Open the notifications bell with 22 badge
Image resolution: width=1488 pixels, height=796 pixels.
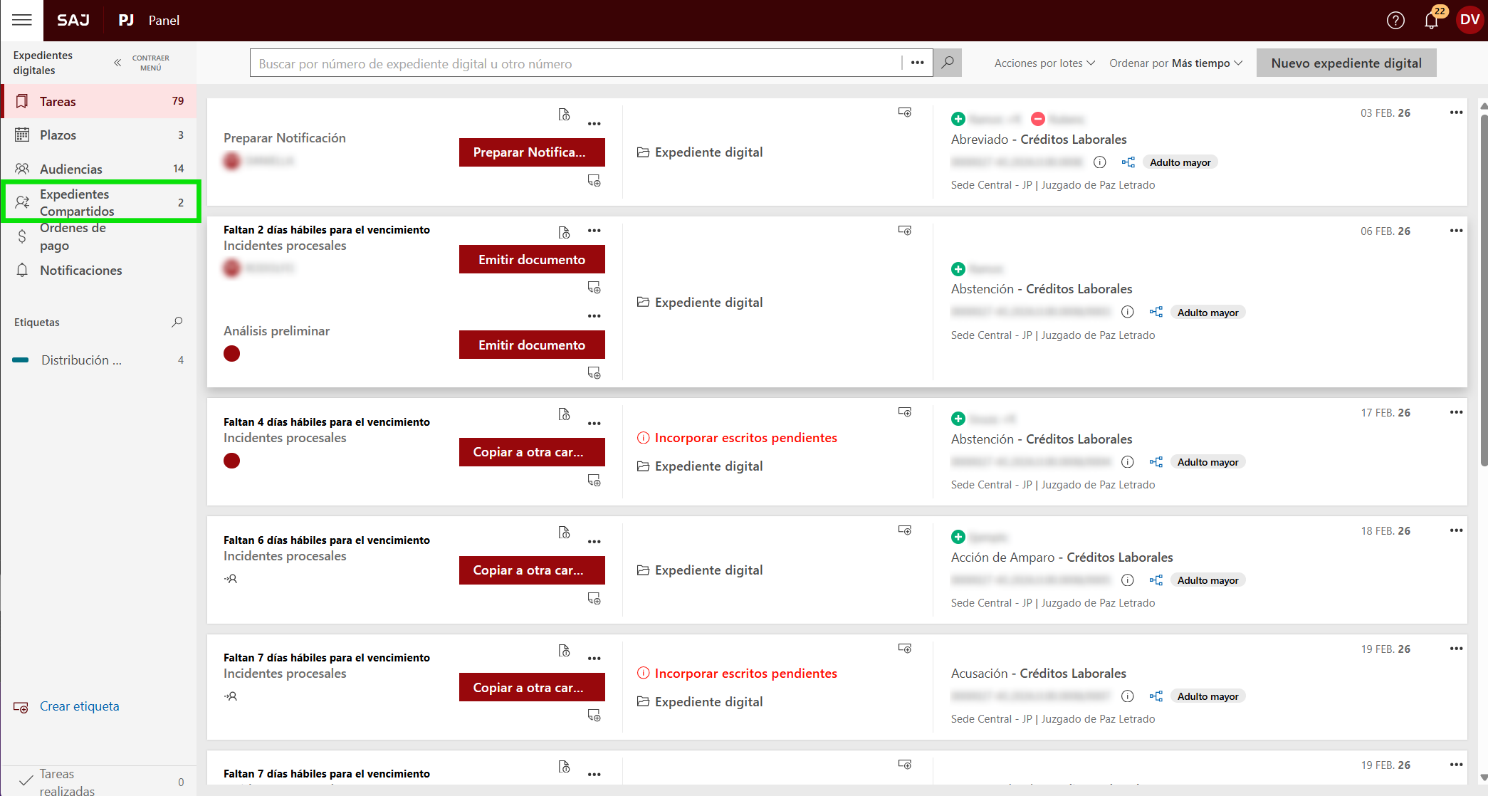coord(1431,21)
